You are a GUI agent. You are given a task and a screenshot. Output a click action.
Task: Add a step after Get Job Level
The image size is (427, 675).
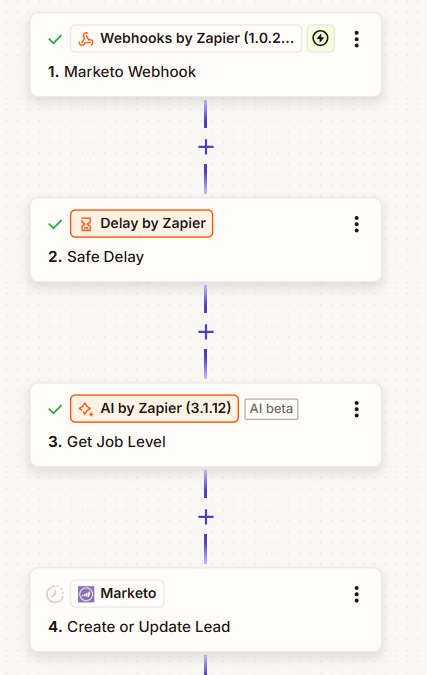pyautogui.click(x=206, y=517)
